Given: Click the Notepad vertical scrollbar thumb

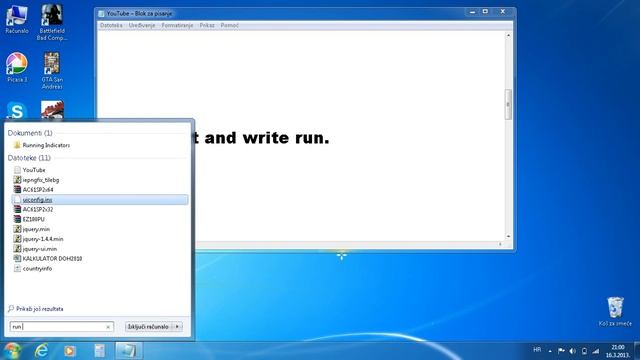Looking at the screenshot, I should click(x=508, y=105).
